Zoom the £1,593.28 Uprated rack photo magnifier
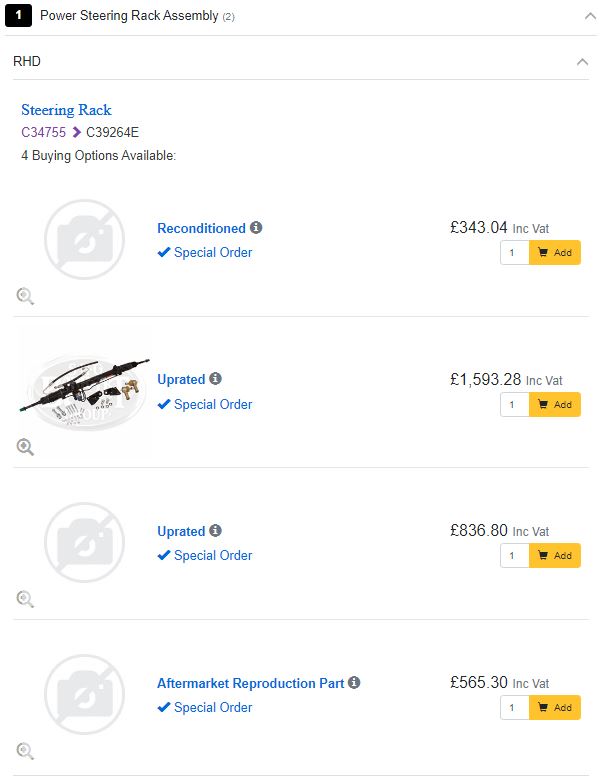600x783 pixels. [x=25, y=447]
